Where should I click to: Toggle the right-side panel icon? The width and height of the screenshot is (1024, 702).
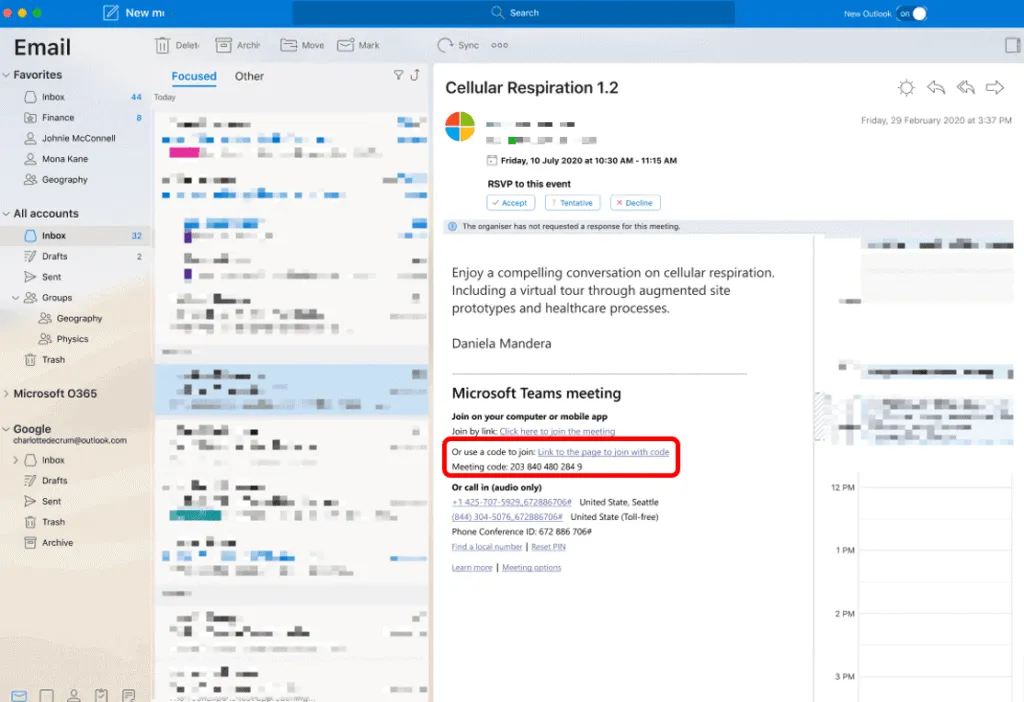tap(1012, 45)
